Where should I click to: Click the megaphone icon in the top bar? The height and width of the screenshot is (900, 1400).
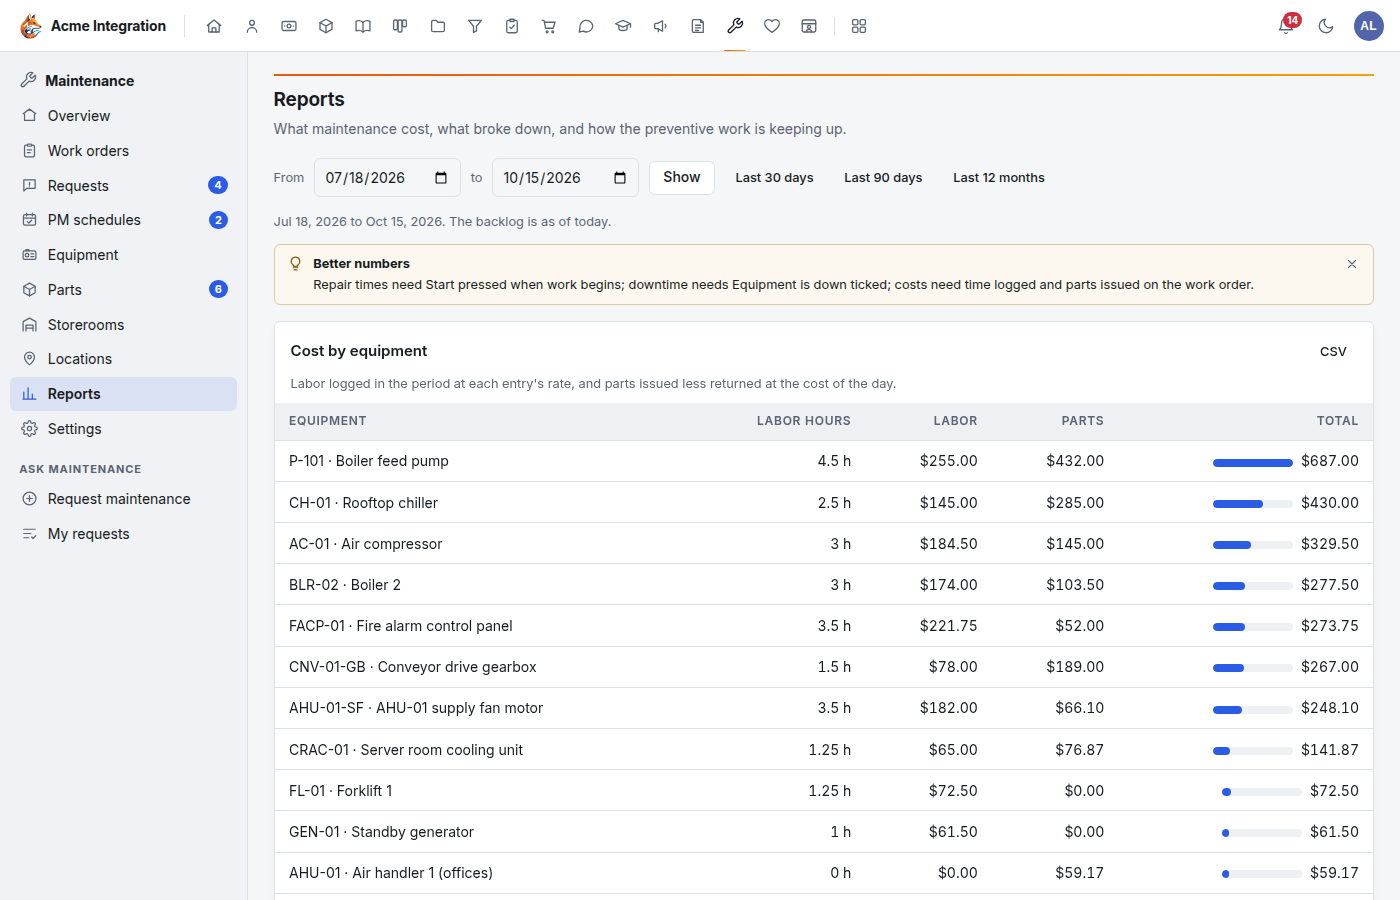(660, 26)
